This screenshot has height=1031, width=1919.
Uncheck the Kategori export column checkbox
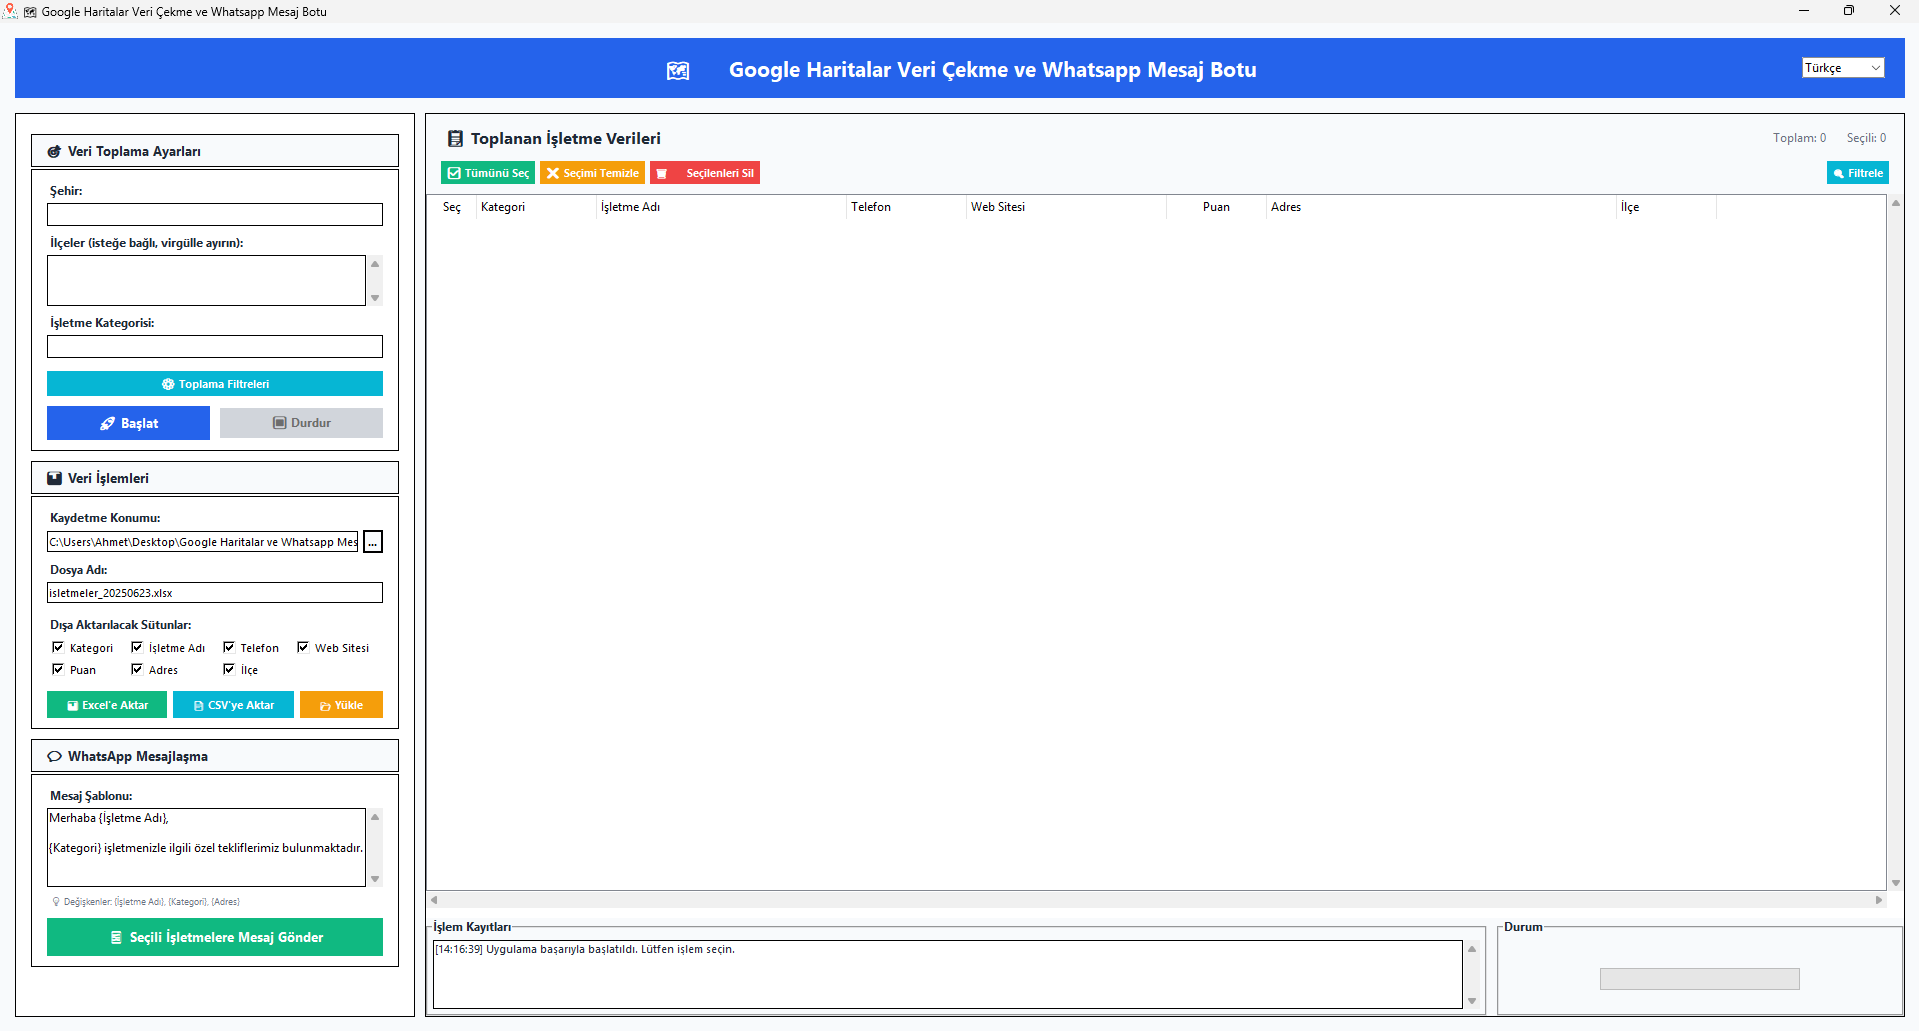coord(58,647)
